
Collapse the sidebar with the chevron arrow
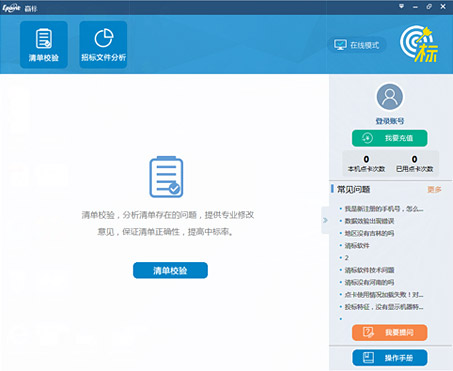[x=325, y=220]
